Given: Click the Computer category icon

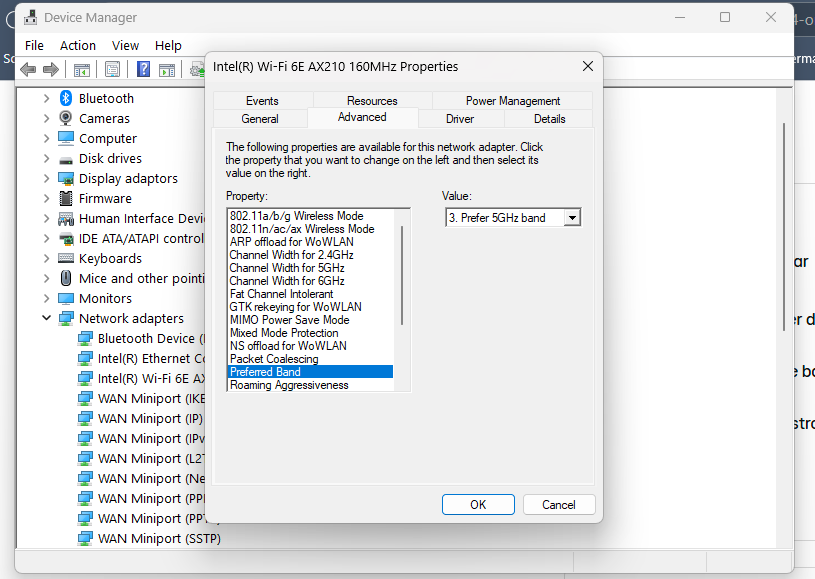Looking at the screenshot, I should click(66, 138).
